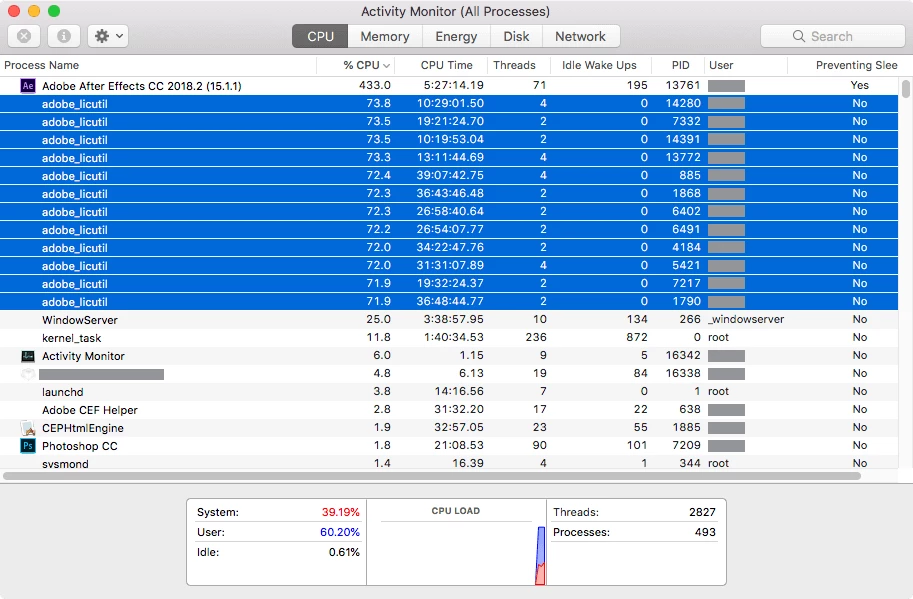
Task: Select adobe_licutil with PID 1868
Action: click(449, 194)
